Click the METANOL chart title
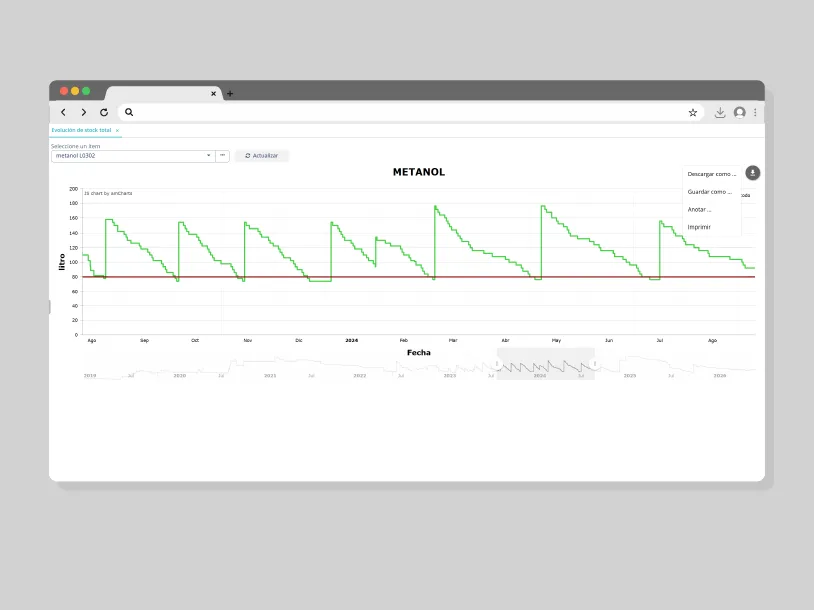Screen dimensions: 814x610 coord(418,172)
